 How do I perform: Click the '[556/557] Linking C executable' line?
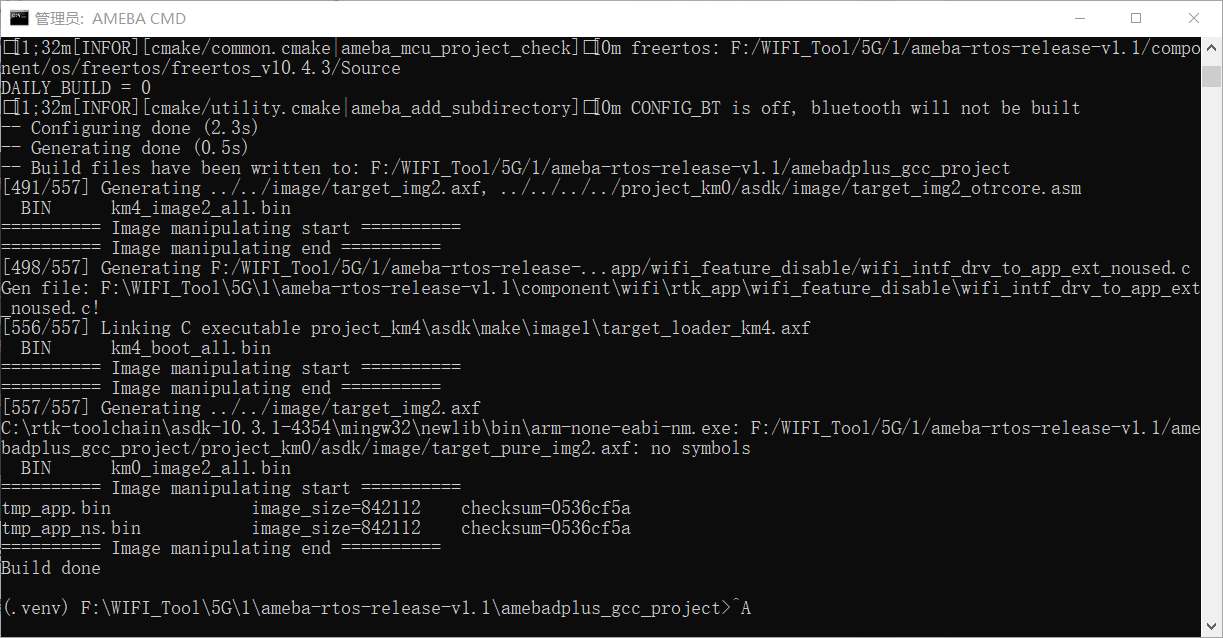406,328
